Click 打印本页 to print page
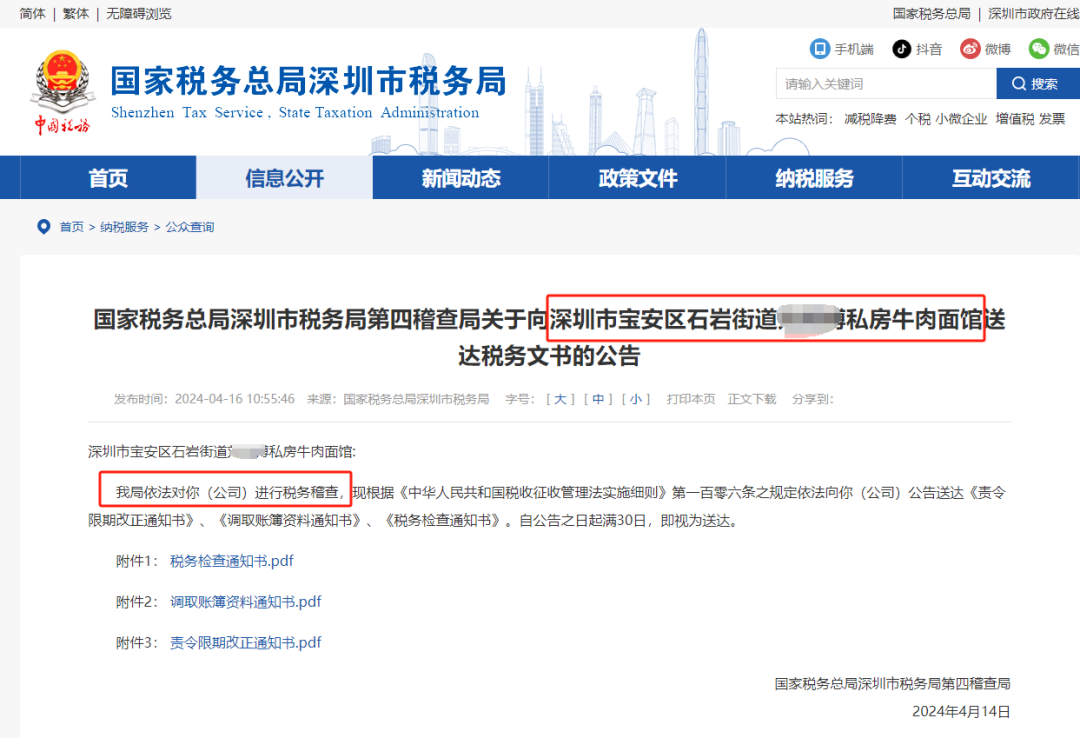Image resolution: width=1080 pixels, height=738 pixels. (x=691, y=399)
